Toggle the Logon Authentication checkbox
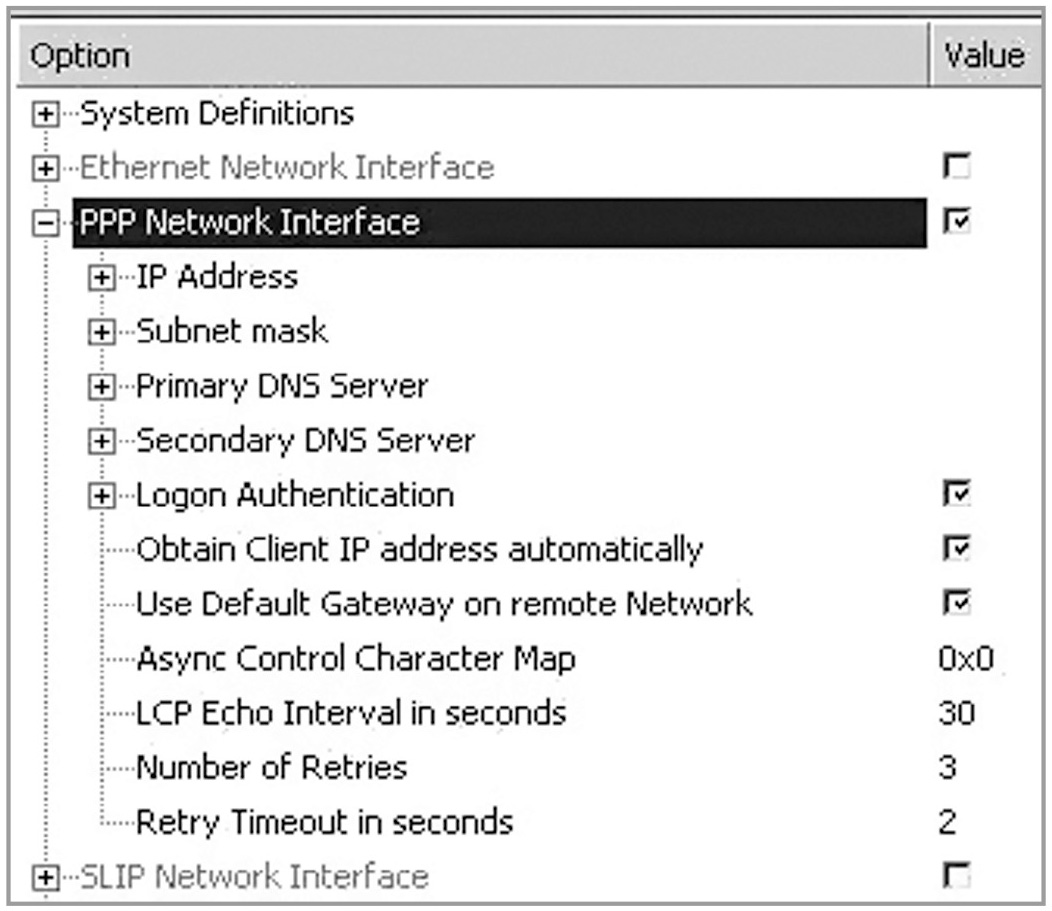 click(x=958, y=494)
